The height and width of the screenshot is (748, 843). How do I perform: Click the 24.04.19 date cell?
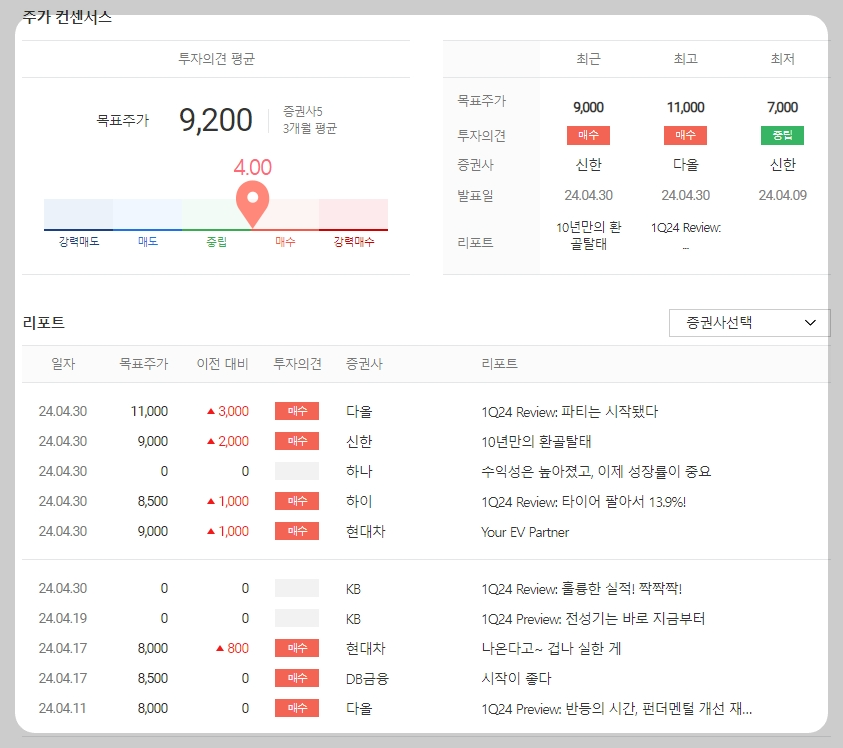pyautogui.click(x=62, y=618)
